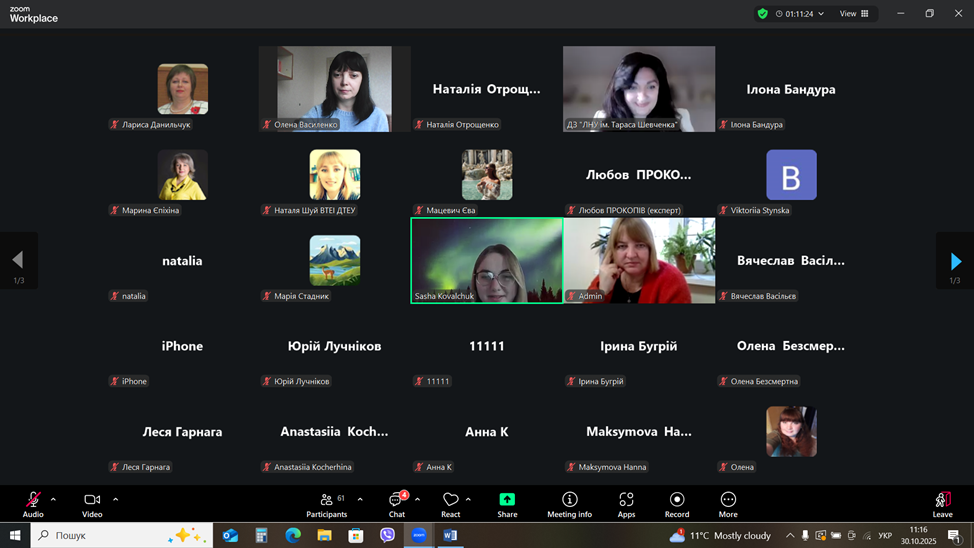Expand audio options arrow next to Audio
The height and width of the screenshot is (548, 974).
[x=53, y=499]
